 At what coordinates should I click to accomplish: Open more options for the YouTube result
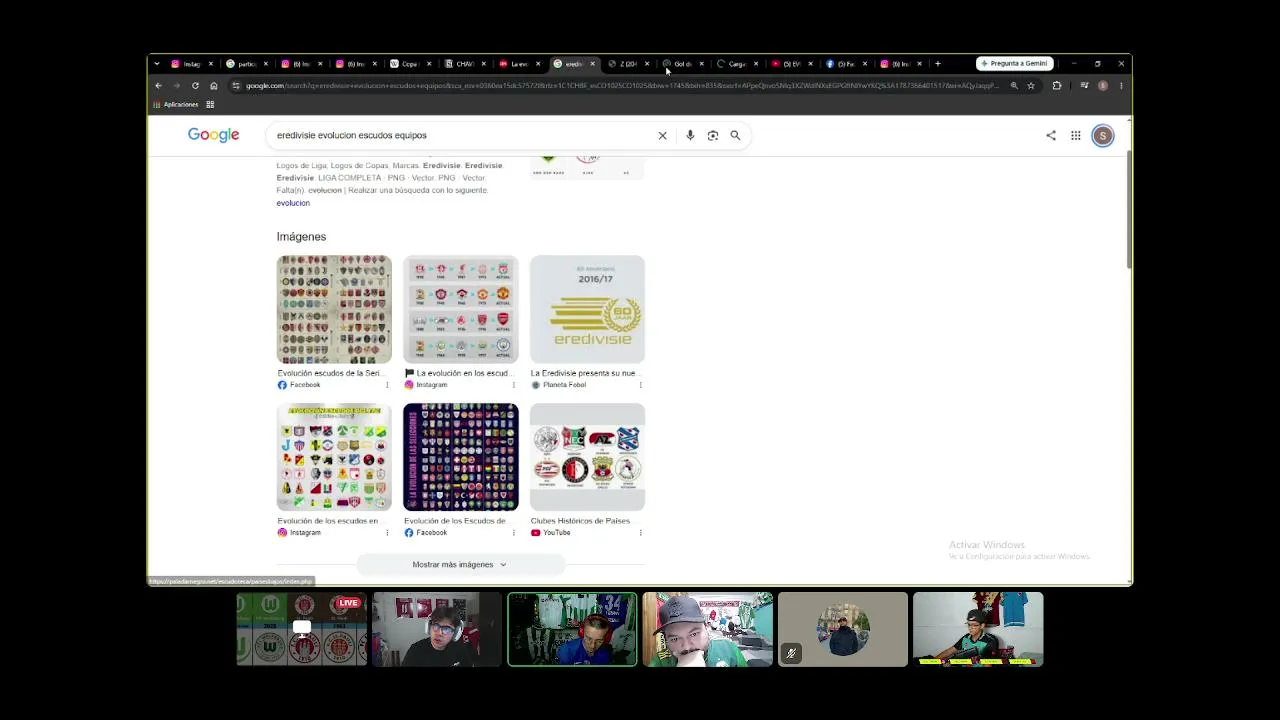coord(640,533)
